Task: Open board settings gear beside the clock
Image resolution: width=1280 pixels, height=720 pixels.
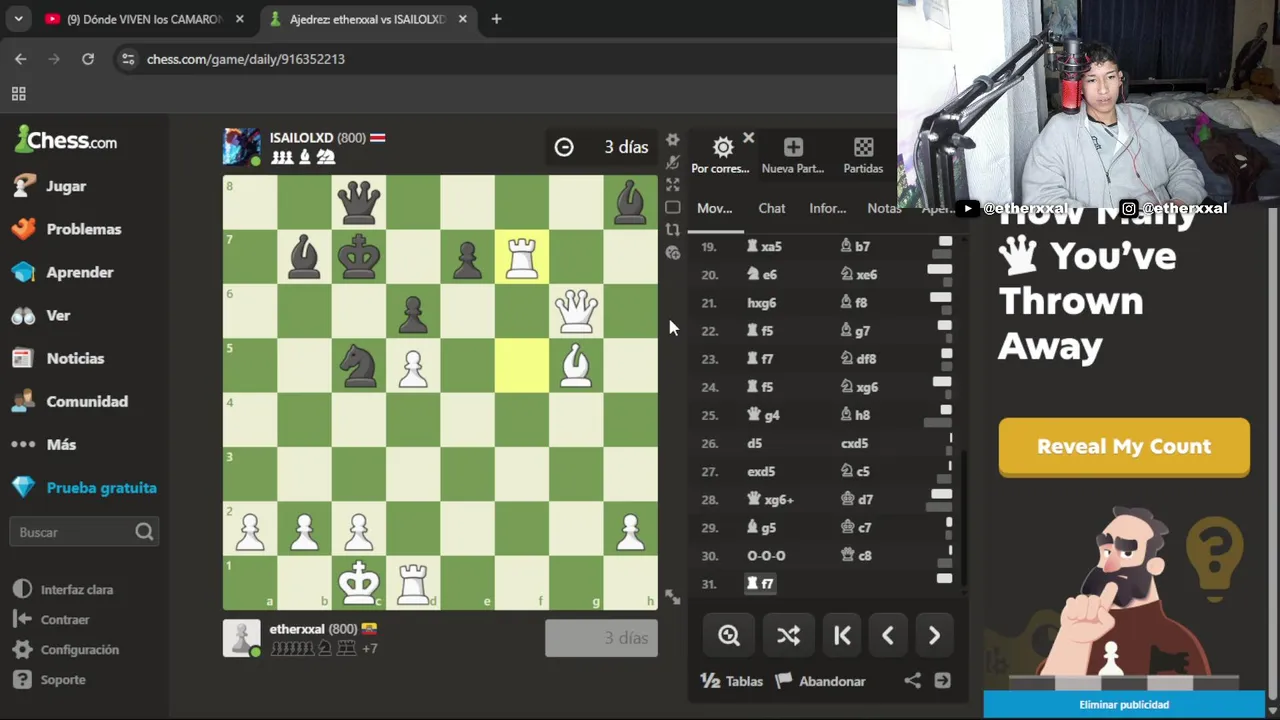Action: pyautogui.click(x=673, y=140)
